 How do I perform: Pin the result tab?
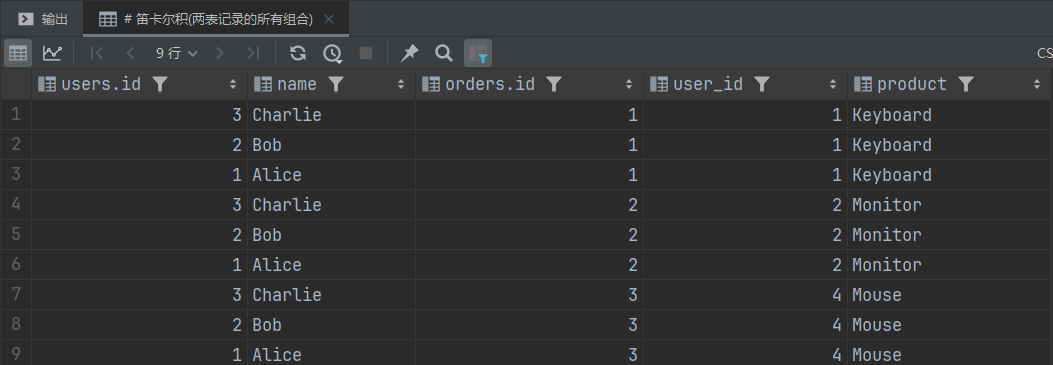410,53
